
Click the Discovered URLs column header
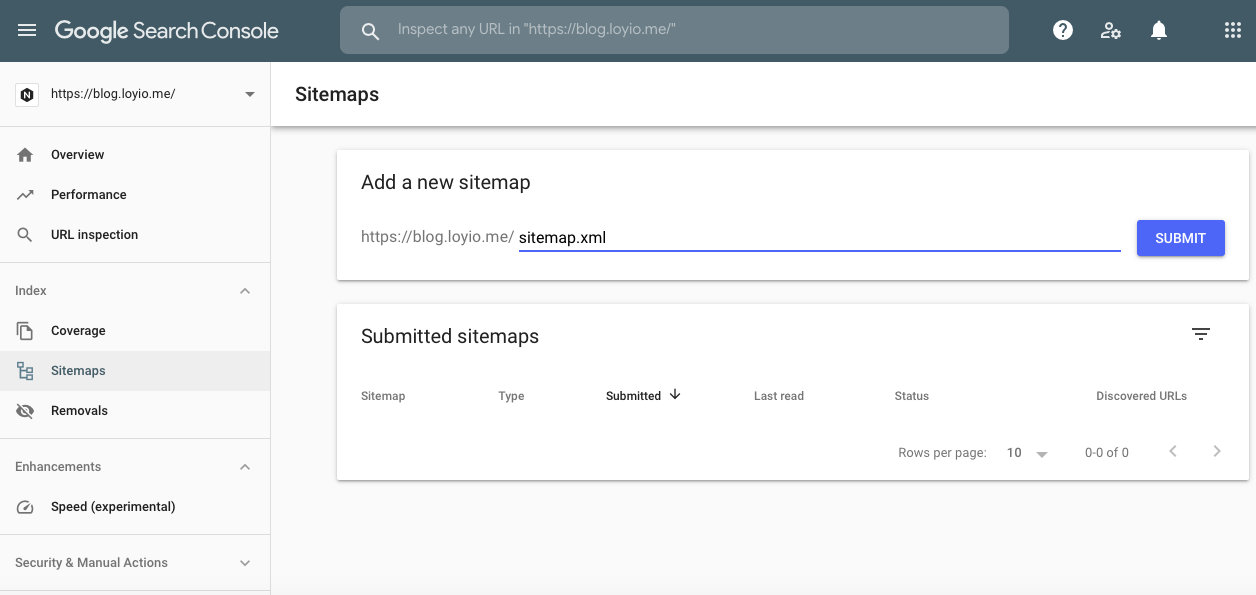coord(1142,396)
